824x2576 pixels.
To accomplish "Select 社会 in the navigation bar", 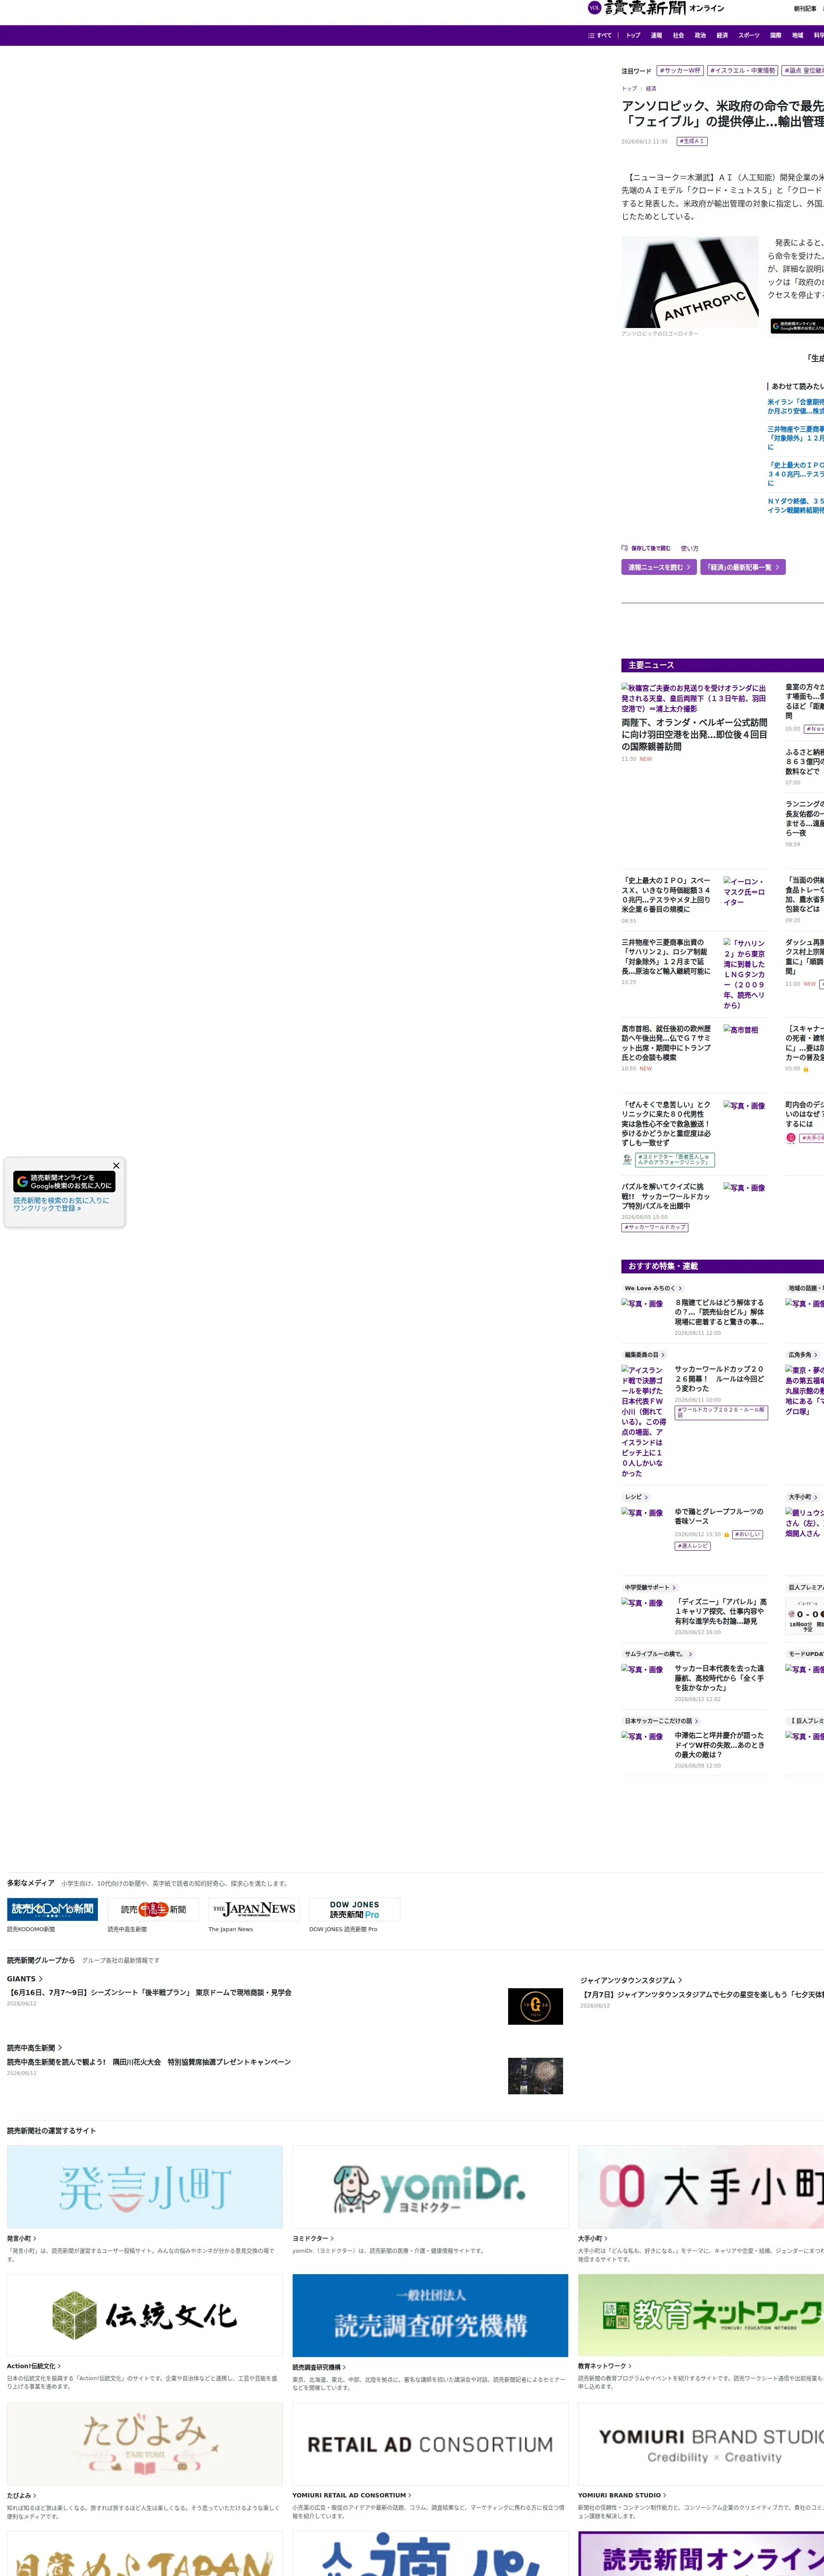I will (x=678, y=35).
